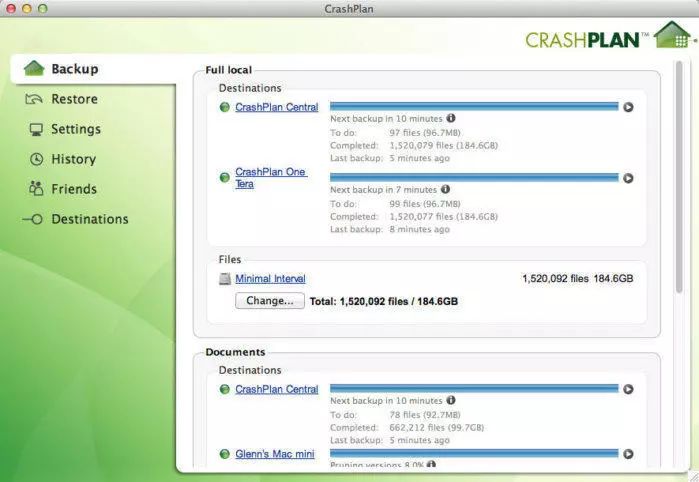The image size is (699, 482).
Task: Click 'Total: 1,520,092 files / 184.6GB' text
Action: [384, 301]
